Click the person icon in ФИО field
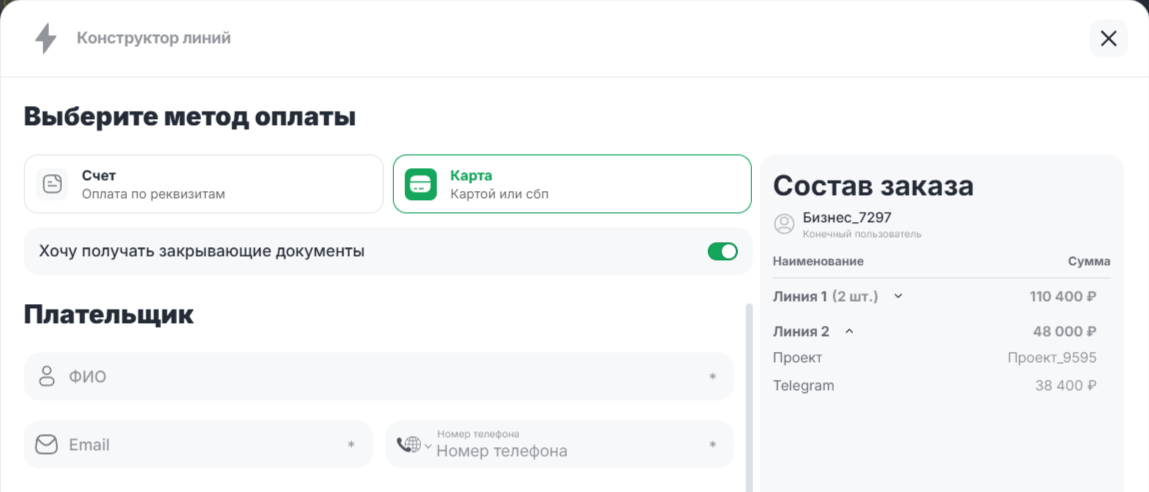This screenshot has width=1149, height=492. click(46, 377)
